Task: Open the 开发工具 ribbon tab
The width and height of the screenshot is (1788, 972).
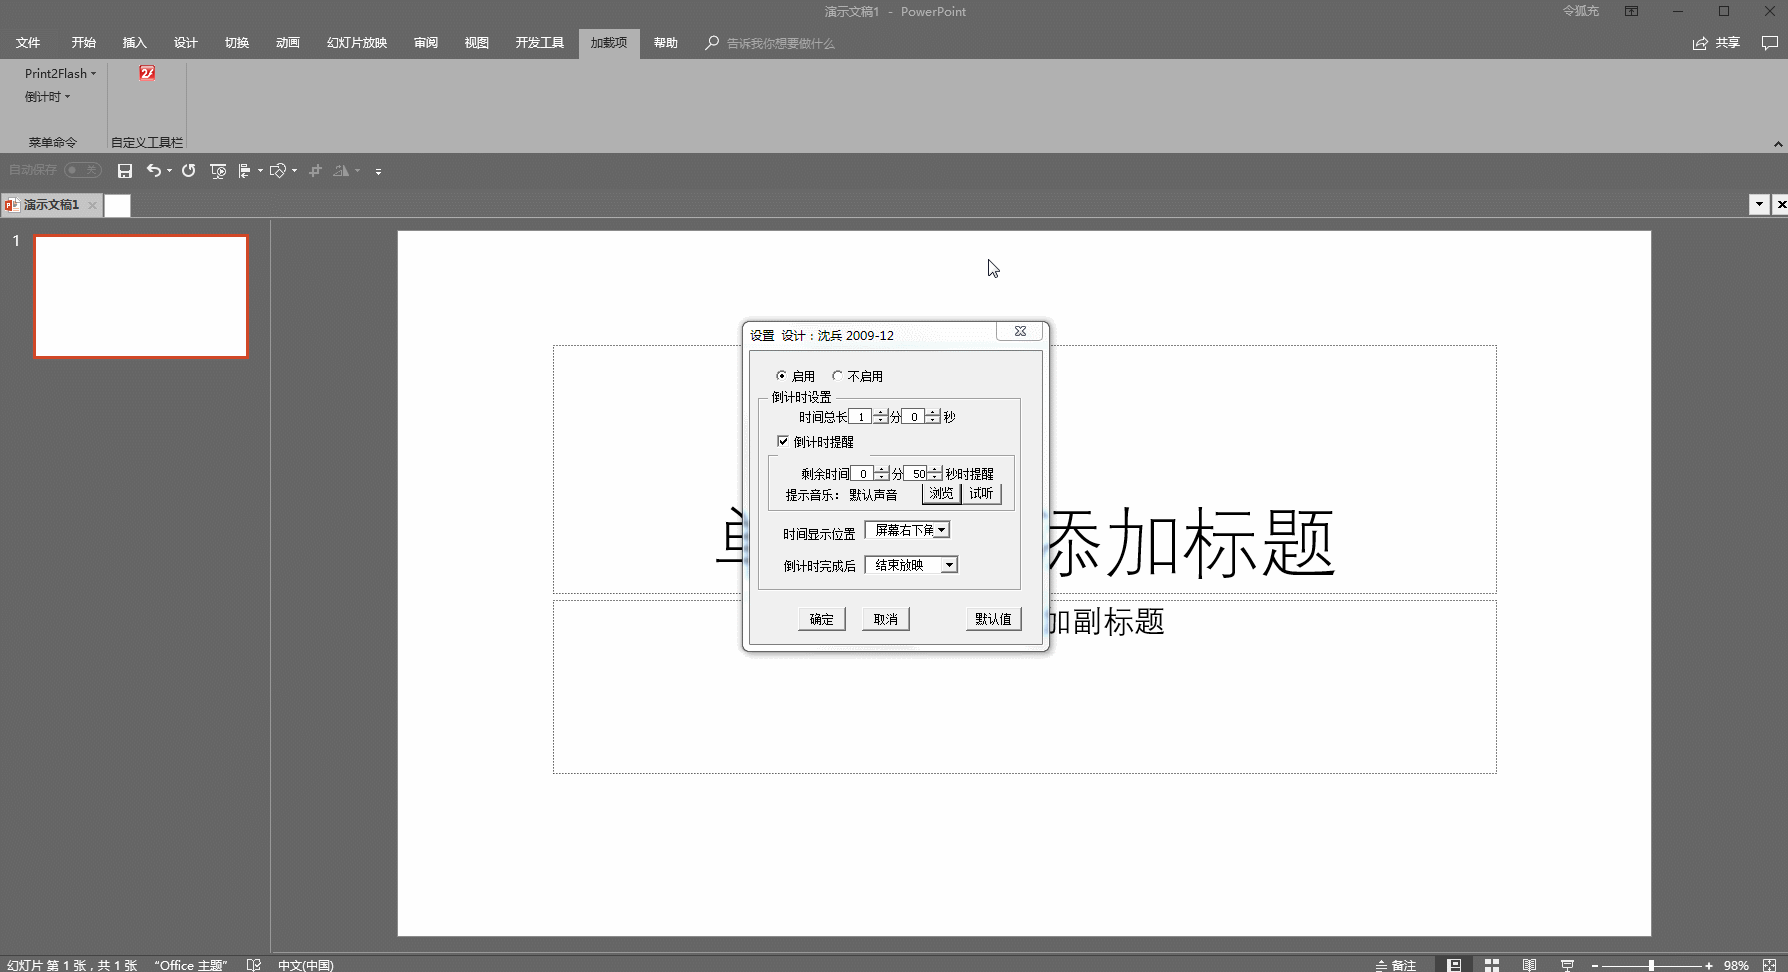Action: coord(539,42)
